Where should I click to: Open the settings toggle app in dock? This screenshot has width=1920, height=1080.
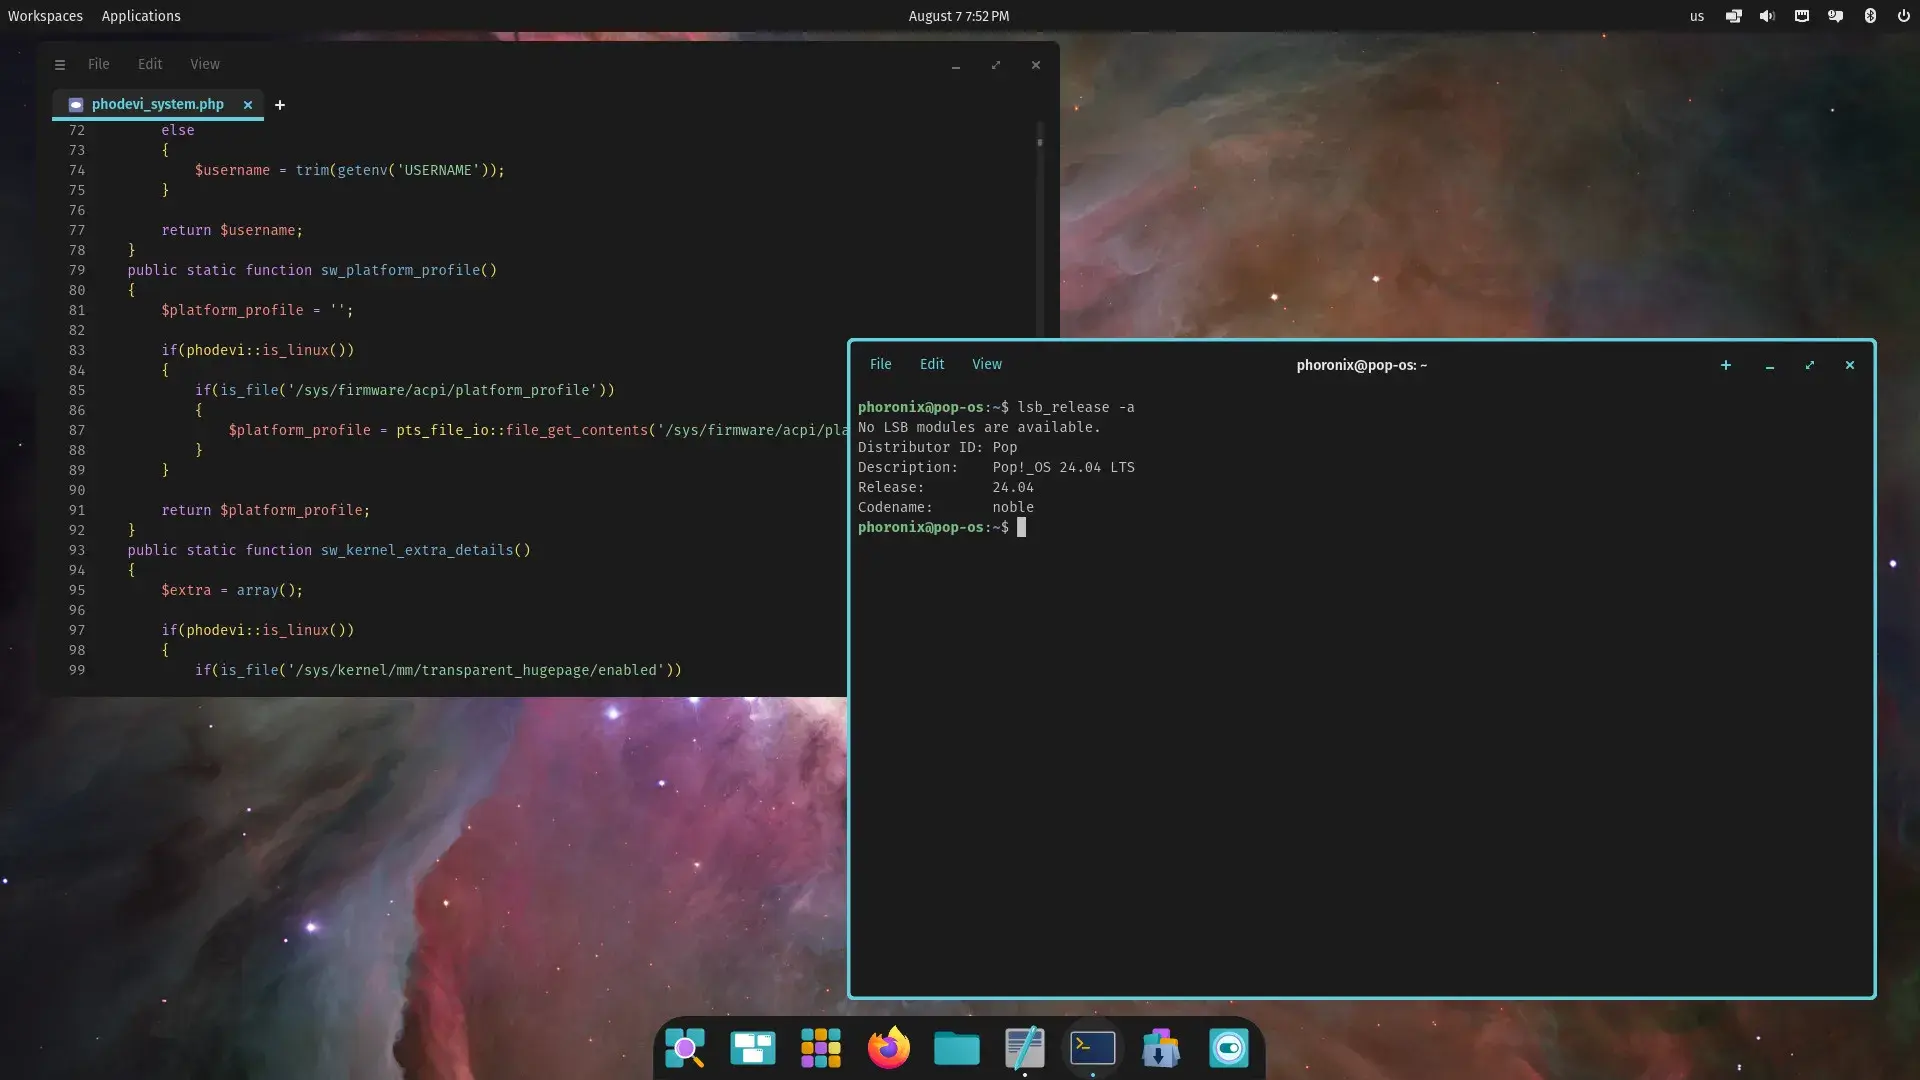click(x=1229, y=1048)
